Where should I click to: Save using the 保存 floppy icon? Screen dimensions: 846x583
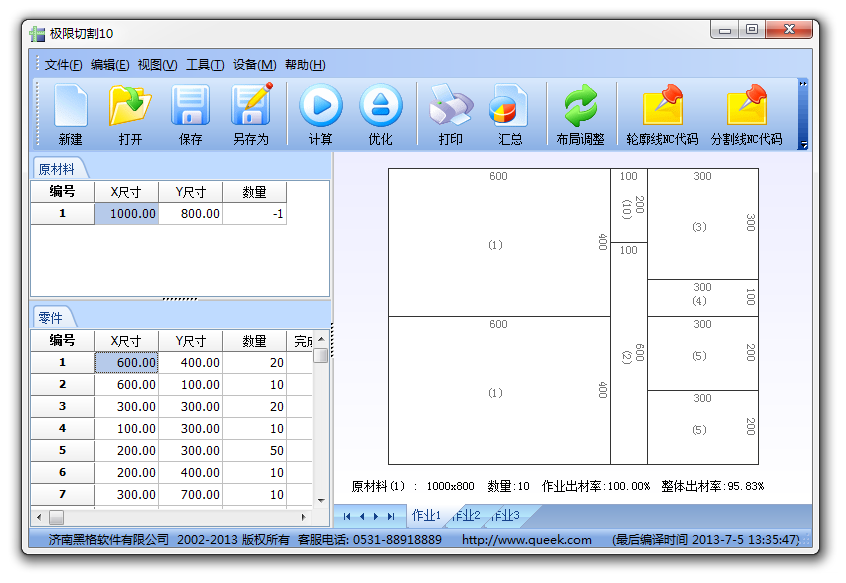pyautogui.click(x=190, y=114)
